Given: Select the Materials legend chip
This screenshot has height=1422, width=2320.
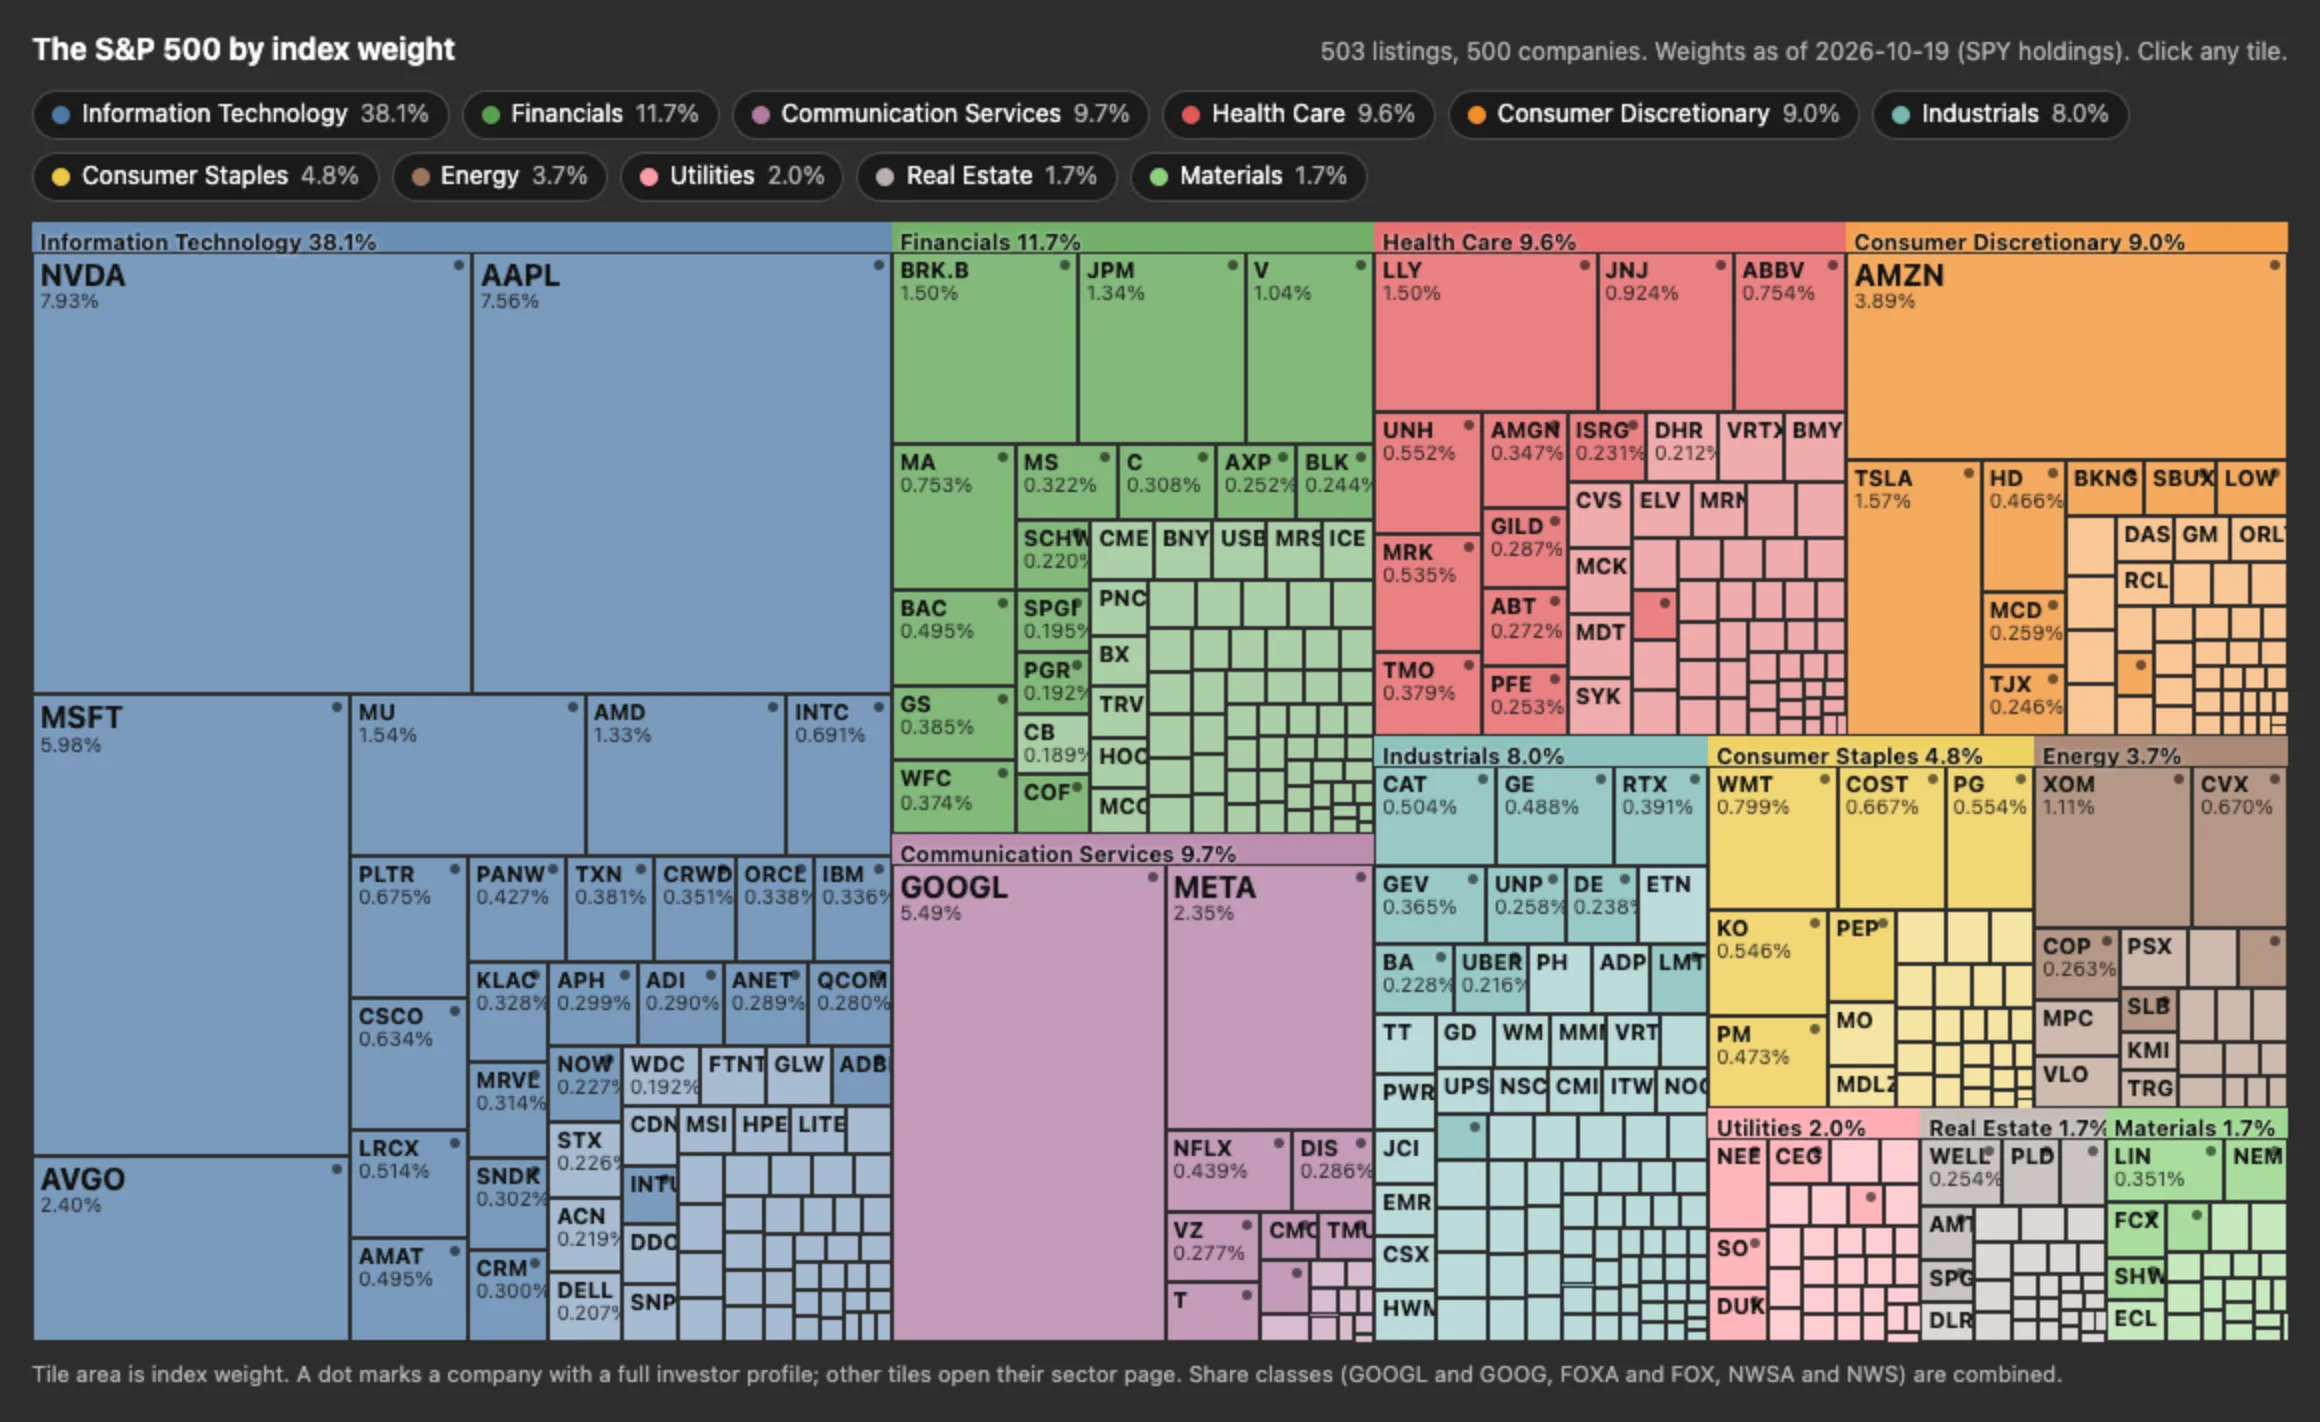Looking at the screenshot, I should 1248,176.
